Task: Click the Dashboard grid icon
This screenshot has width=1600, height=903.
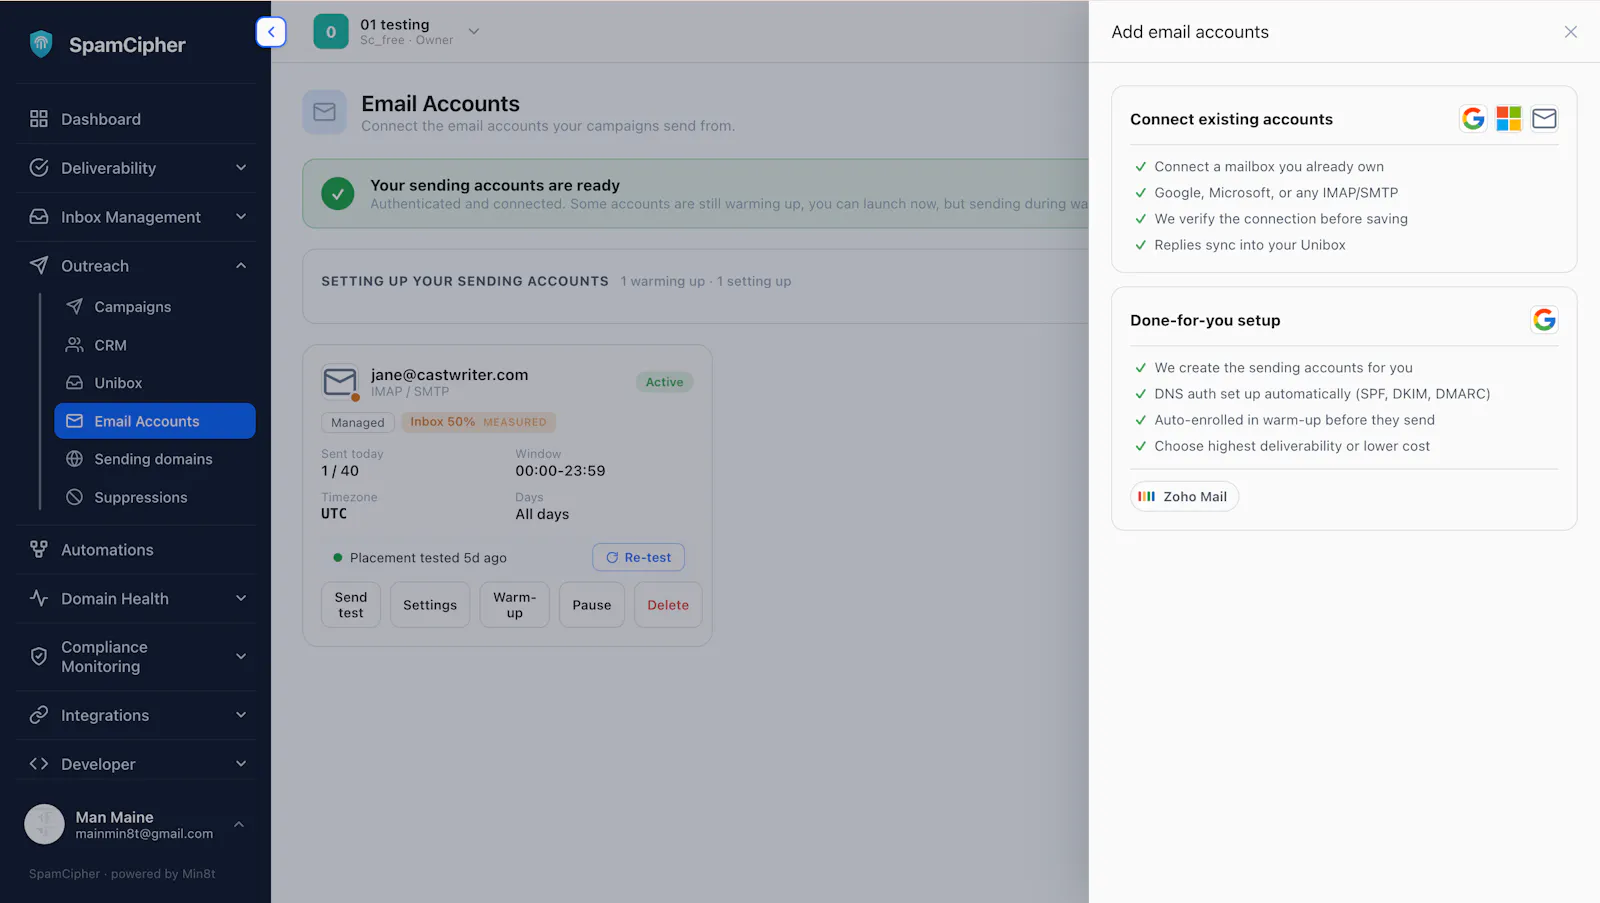Action: pyautogui.click(x=39, y=119)
